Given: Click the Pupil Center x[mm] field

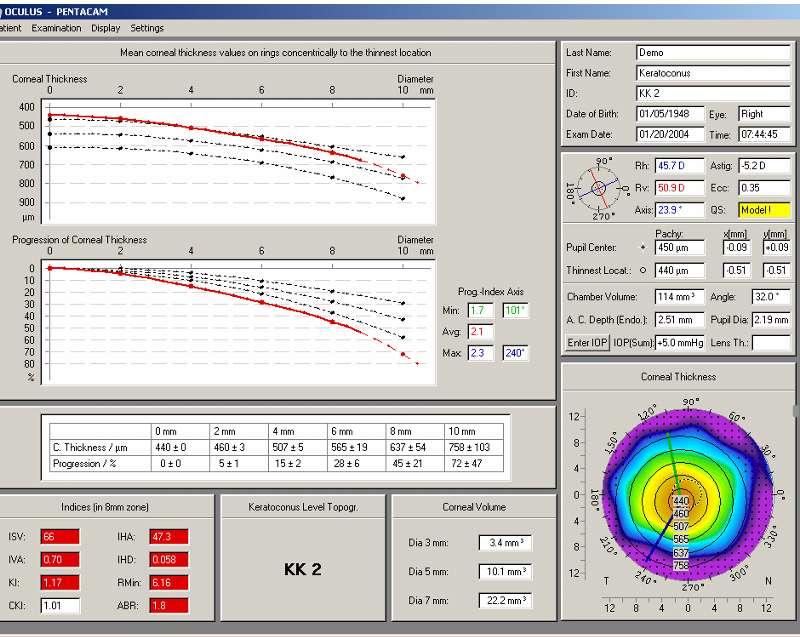Looking at the screenshot, I should [x=737, y=247].
